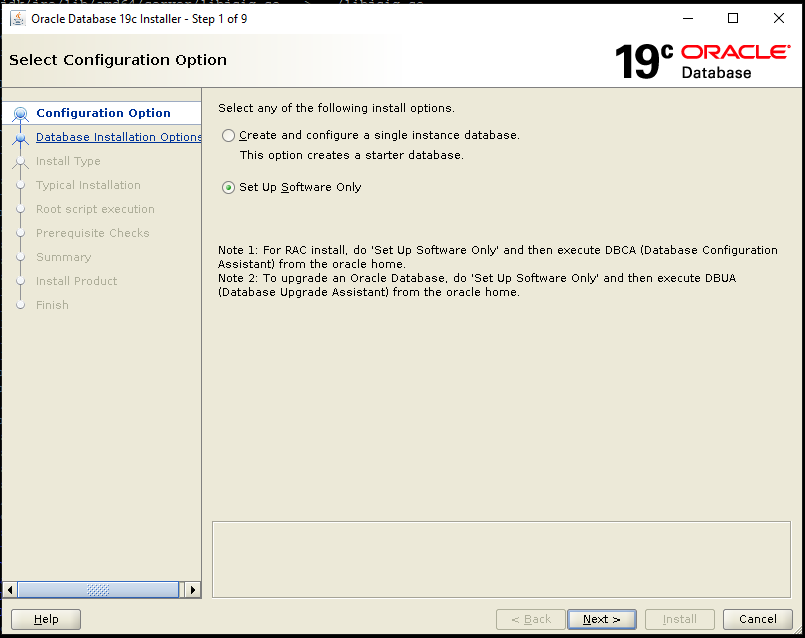Click the Install button
The image size is (805, 638).
tap(680, 620)
